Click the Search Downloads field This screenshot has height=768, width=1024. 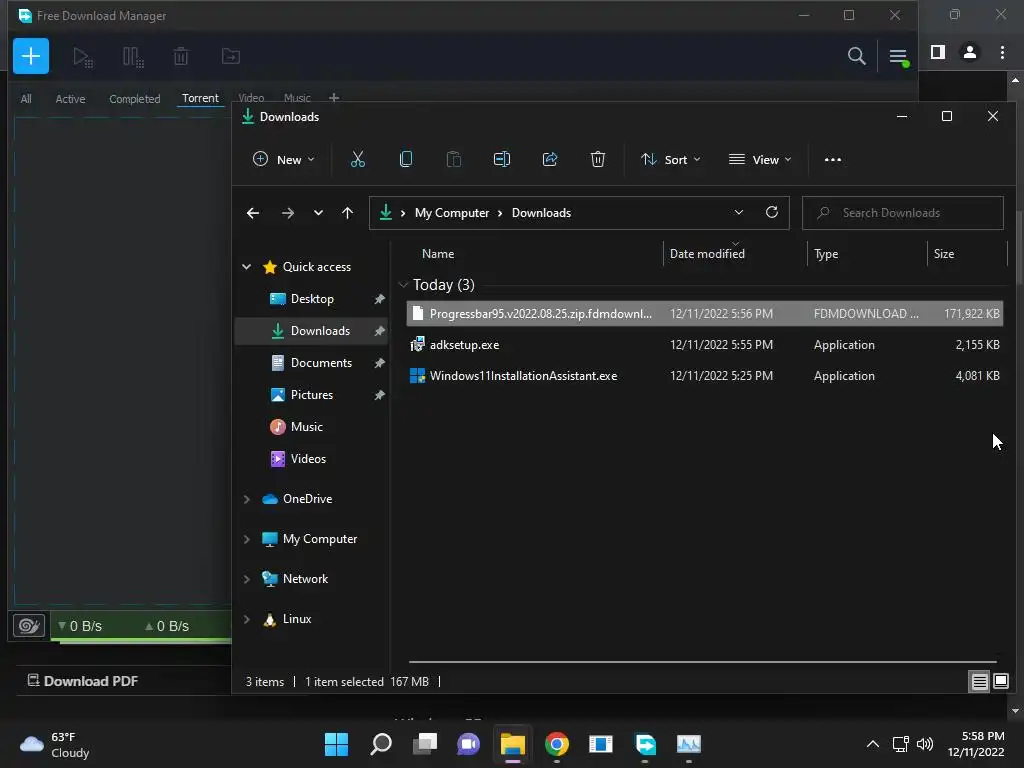(x=903, y=213)
